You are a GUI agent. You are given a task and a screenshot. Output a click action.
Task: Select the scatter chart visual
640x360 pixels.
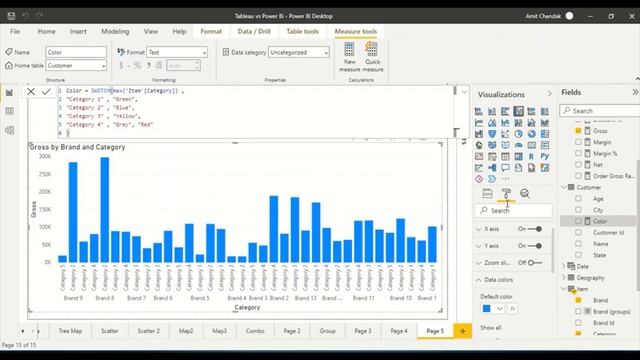click(x=505, y=134)
